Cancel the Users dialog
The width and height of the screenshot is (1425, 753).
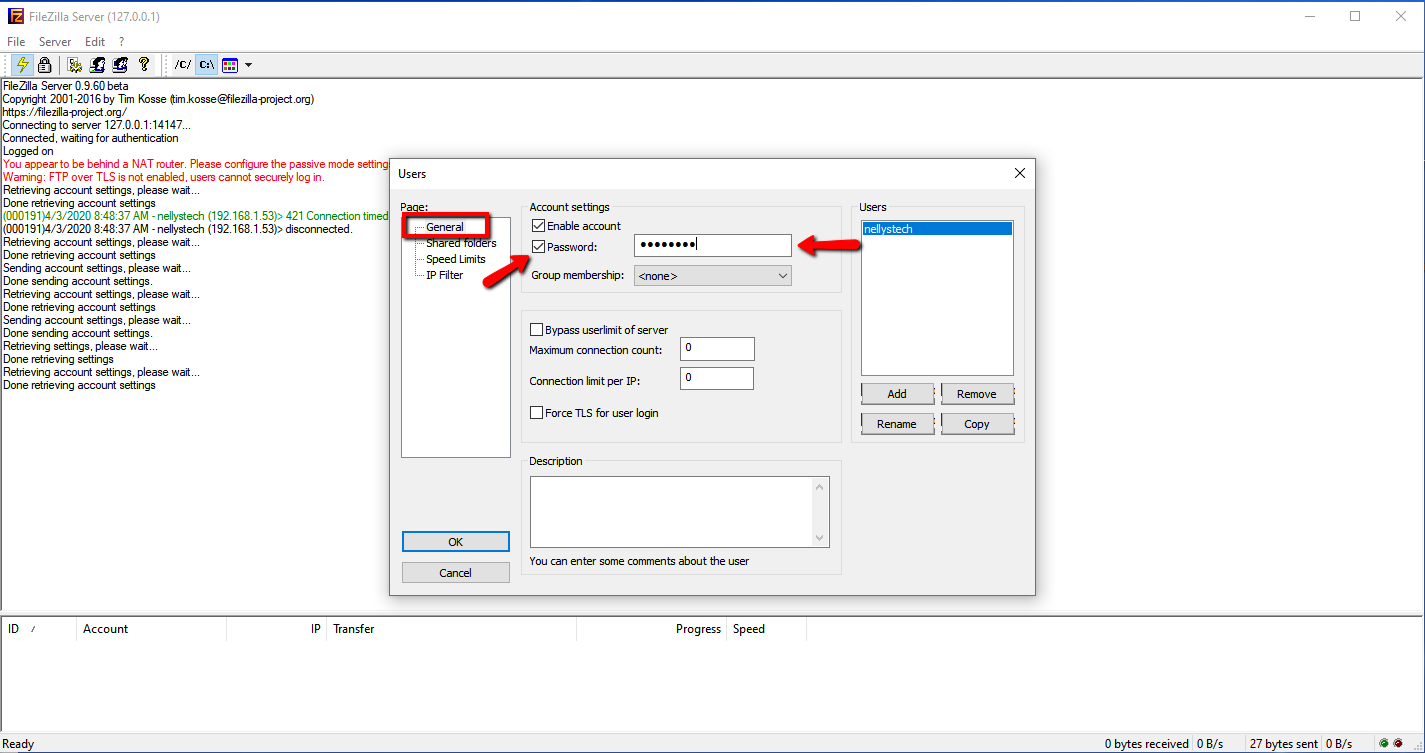tap(456, 573)
